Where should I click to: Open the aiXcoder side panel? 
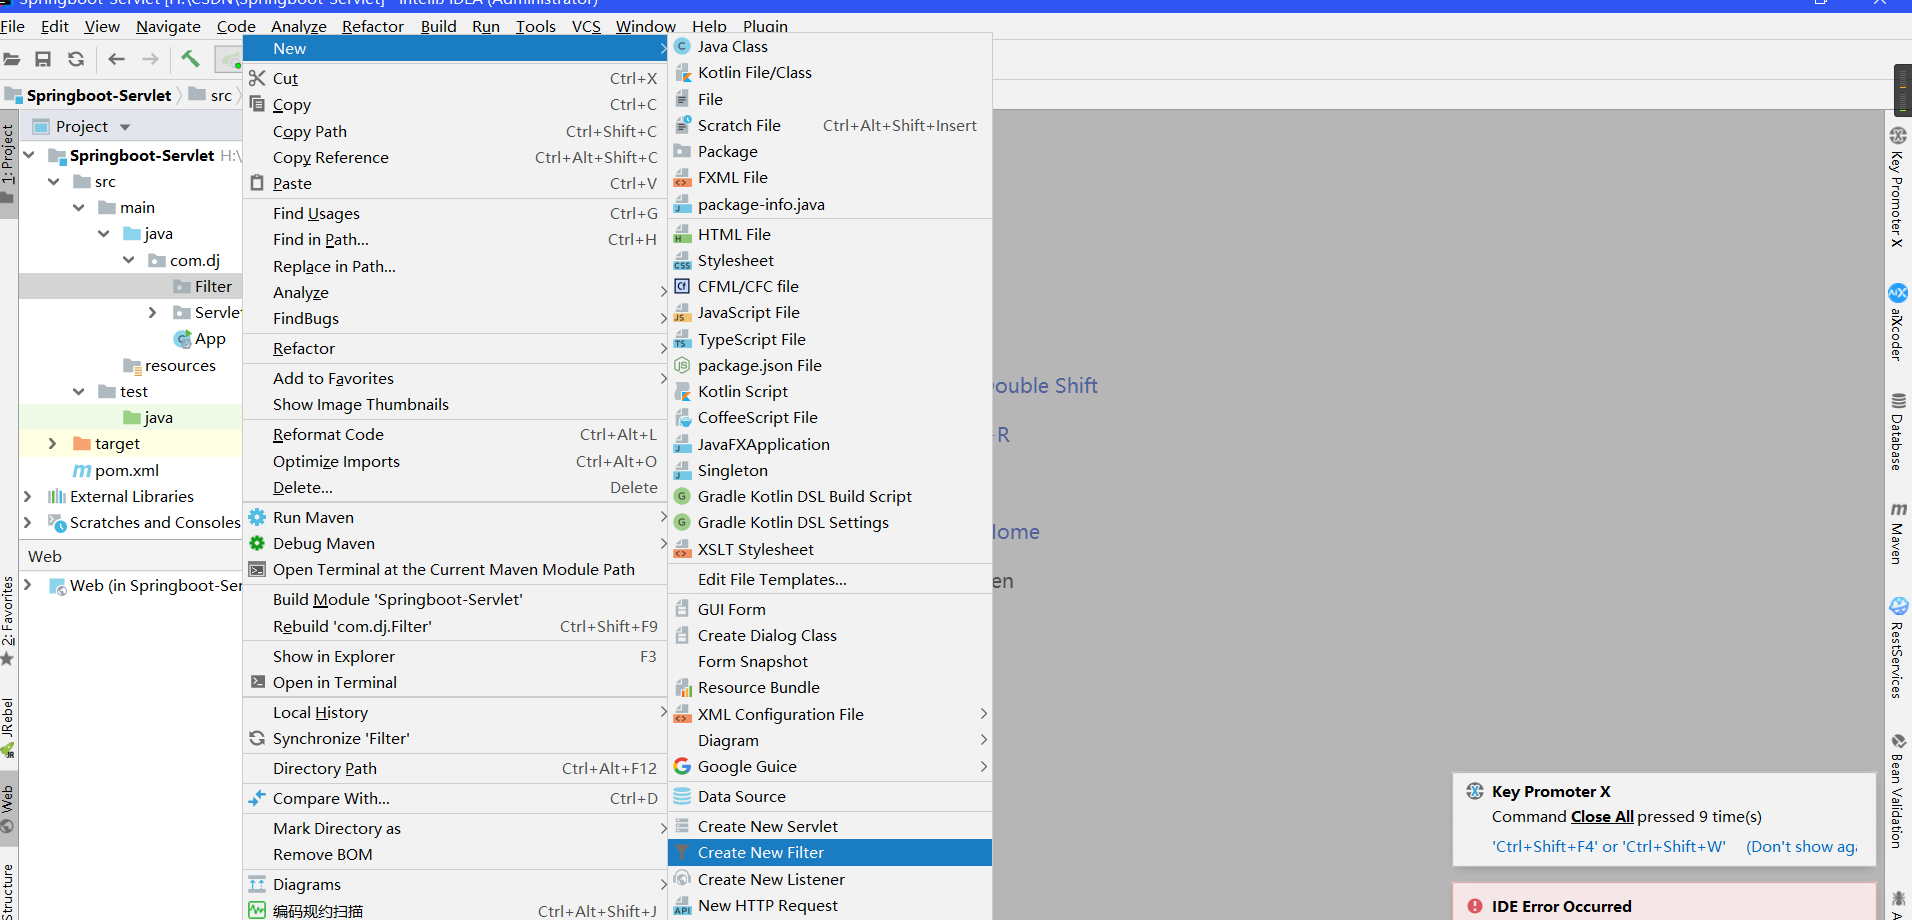pyautogui.click(x=1897, y=323)
